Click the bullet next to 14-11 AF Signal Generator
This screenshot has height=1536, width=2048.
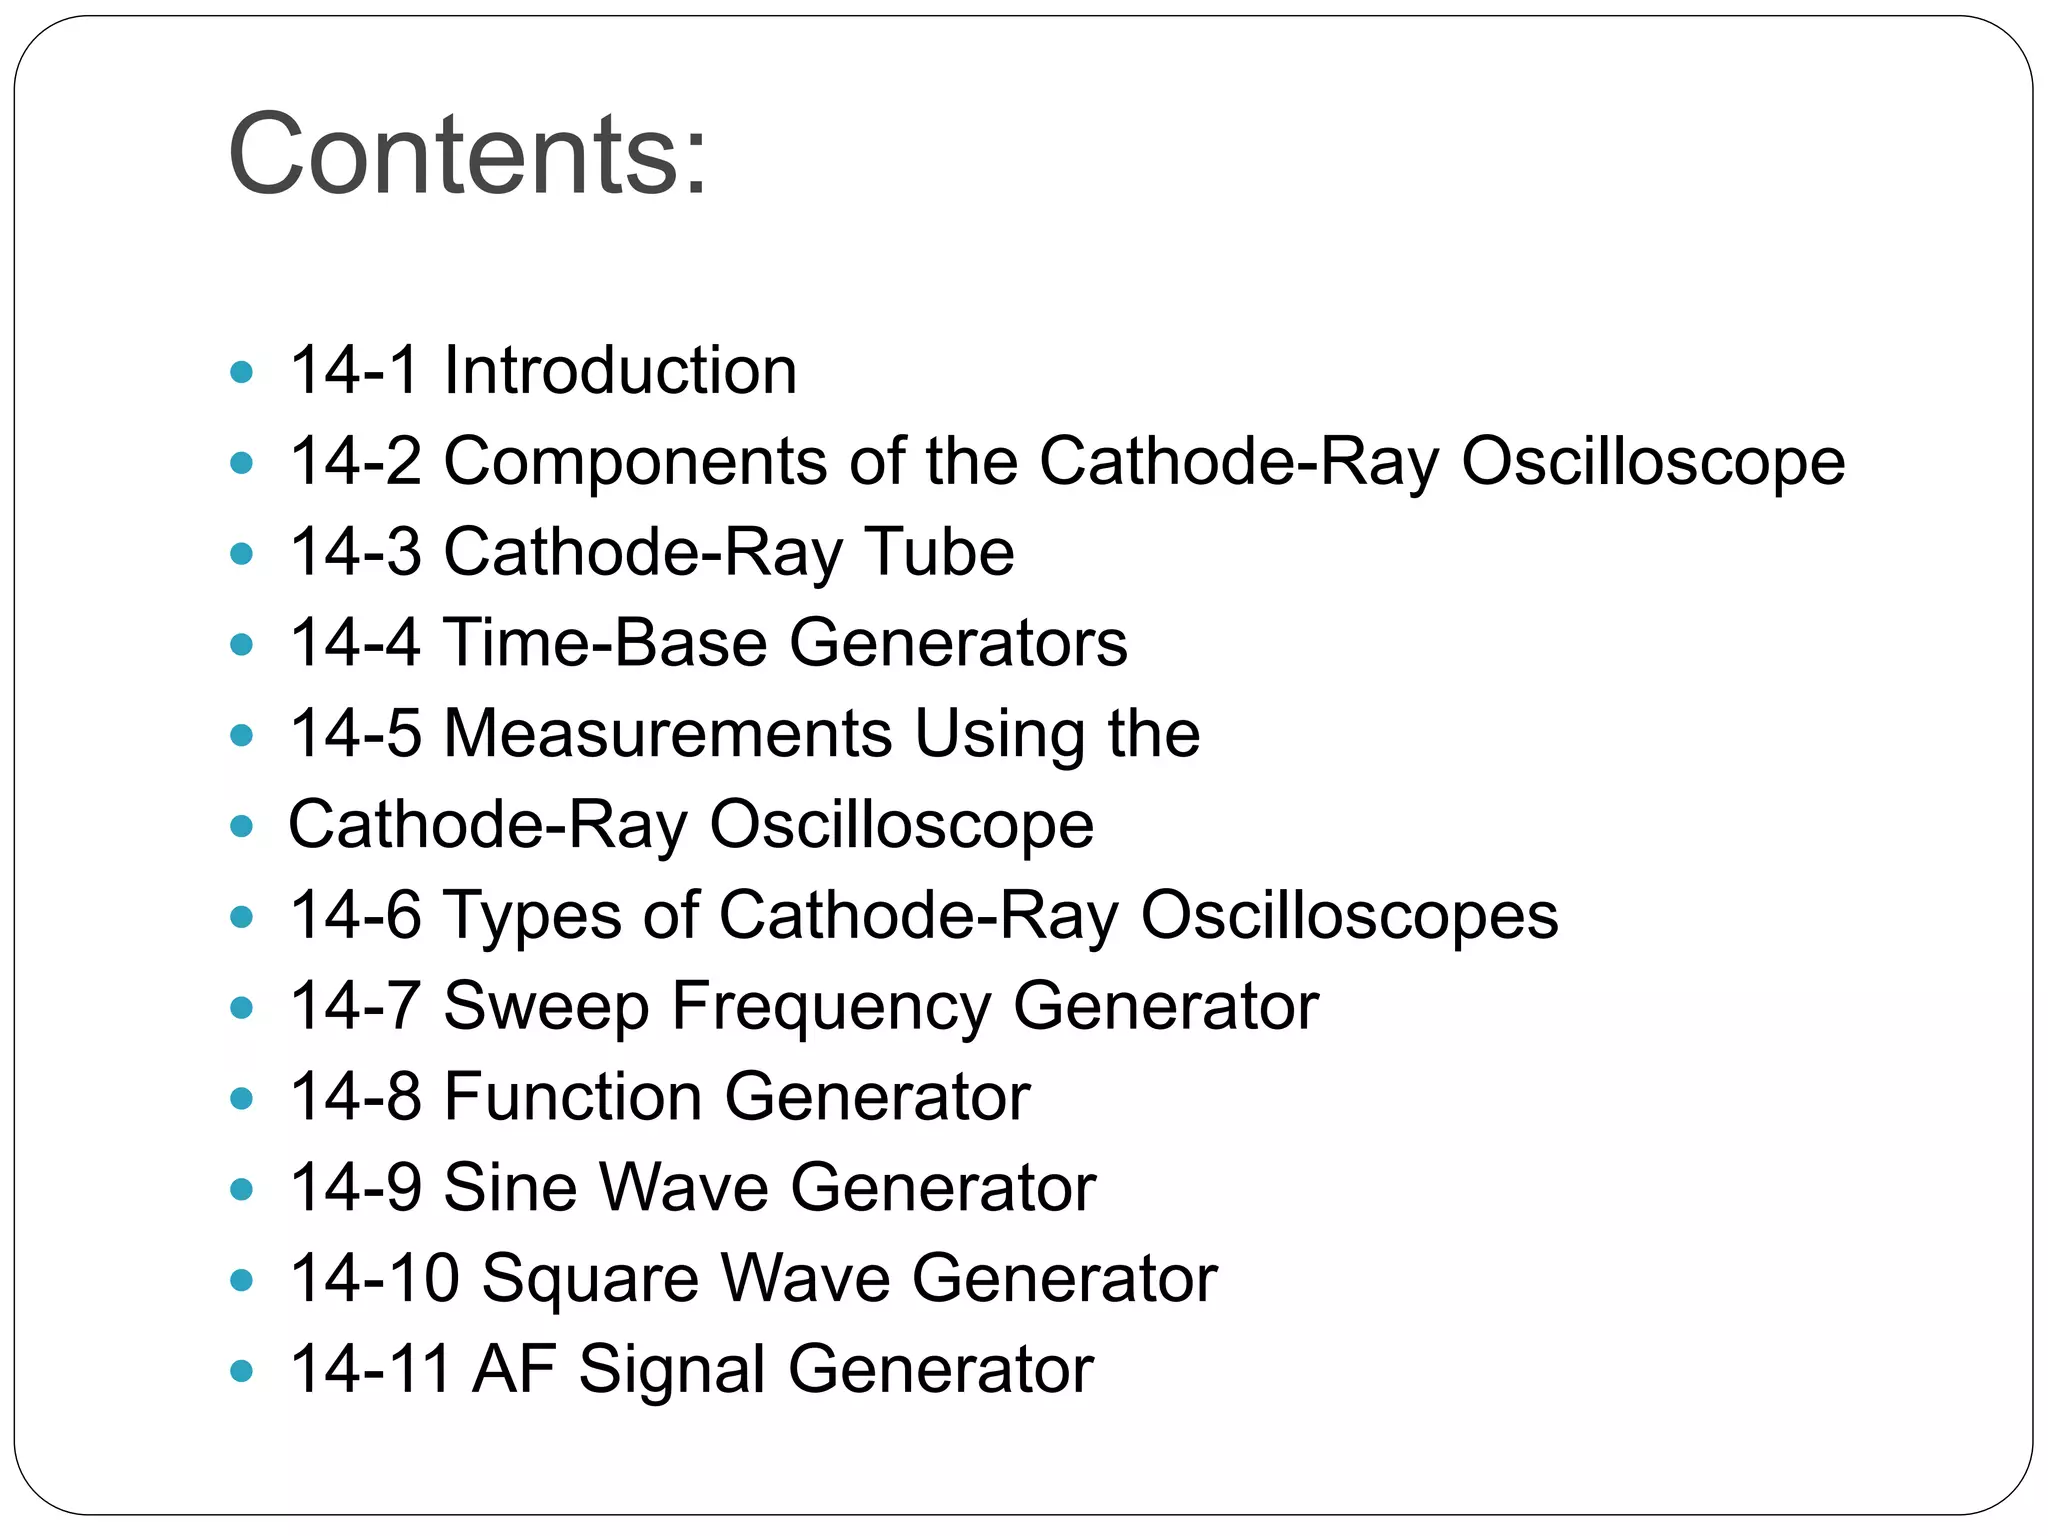tap(242, 1371)
